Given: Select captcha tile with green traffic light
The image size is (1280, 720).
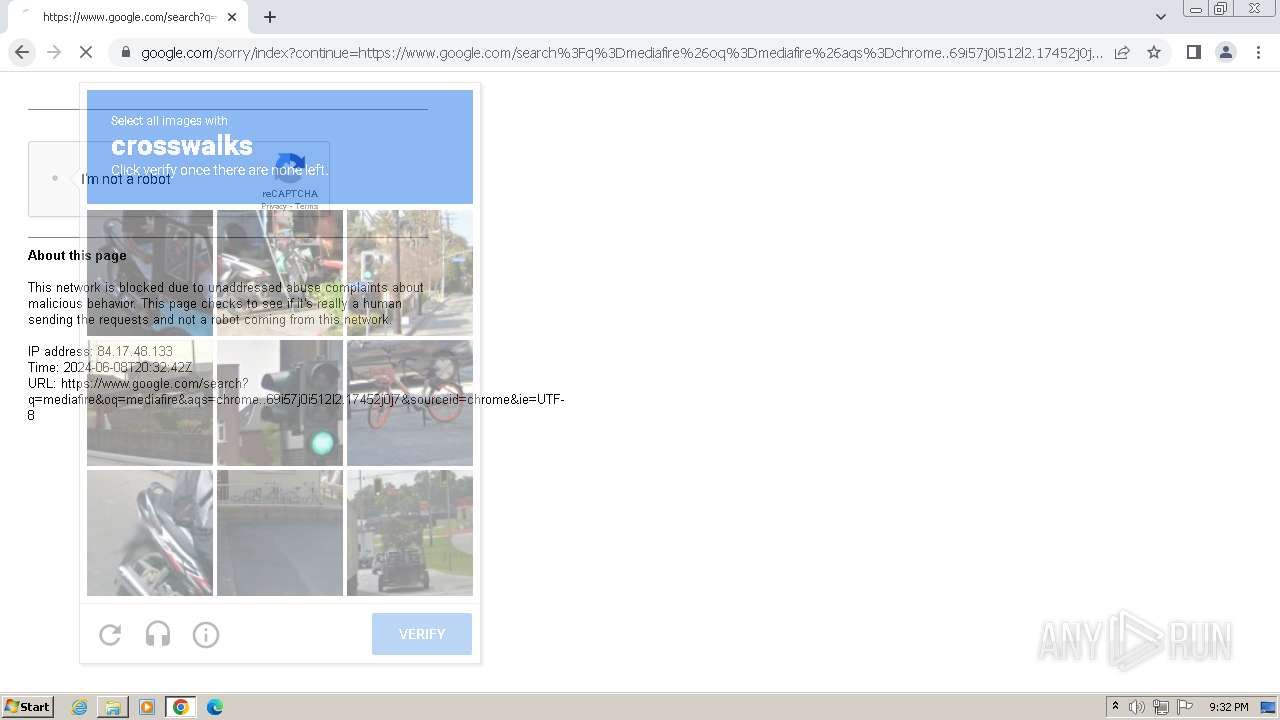Looking at the screenshot, I should (x=280, y=403).
